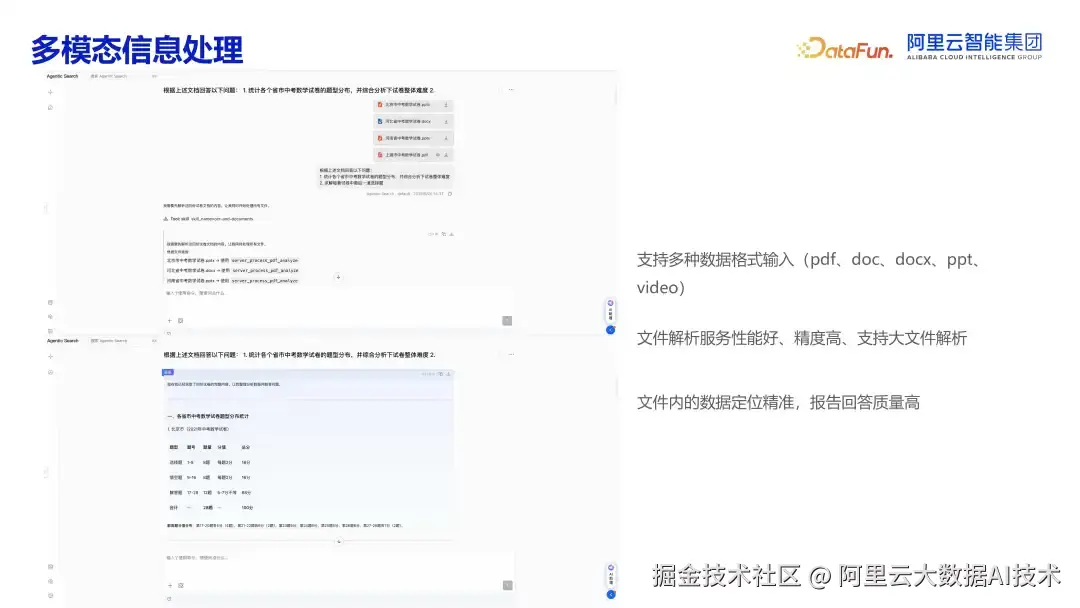Click new-chat plus icon in results-table window sidebar

pyautogui.click(x=50, y=357)
